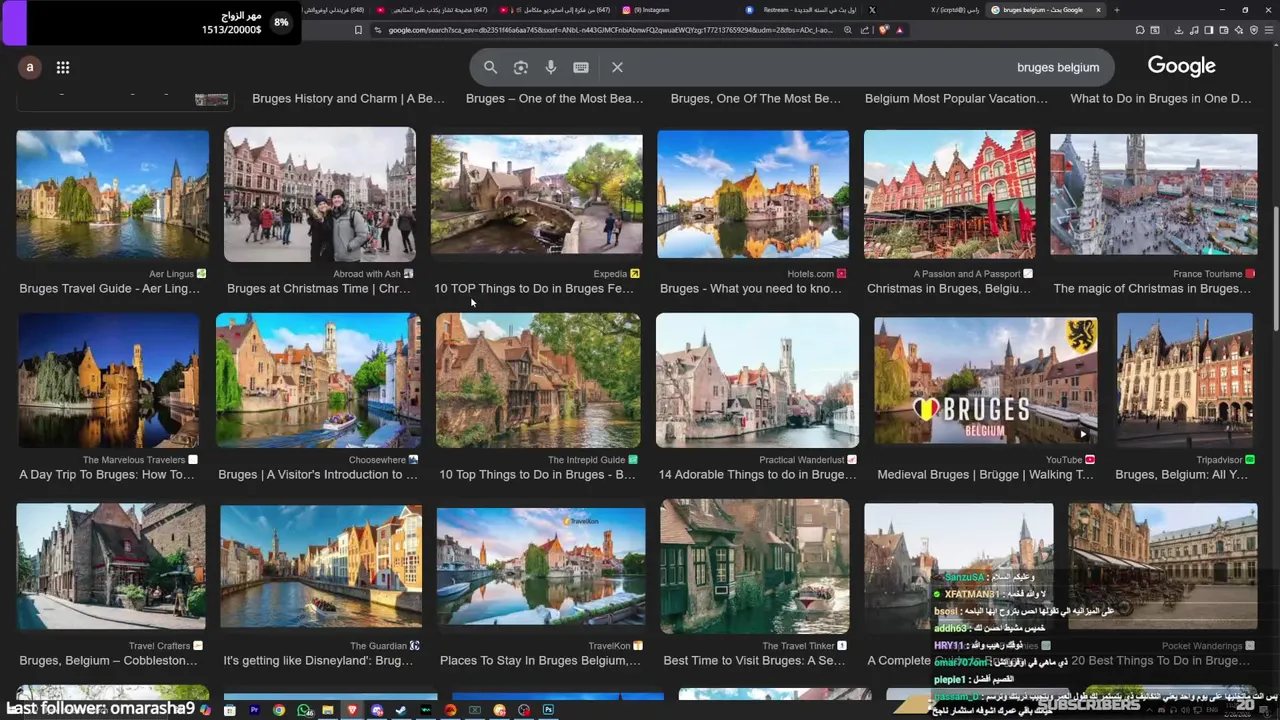Viewport: 1280px width, 720px height.
Task: Open Expedia's stone bridge Bruges image
Action: (537, 194)
